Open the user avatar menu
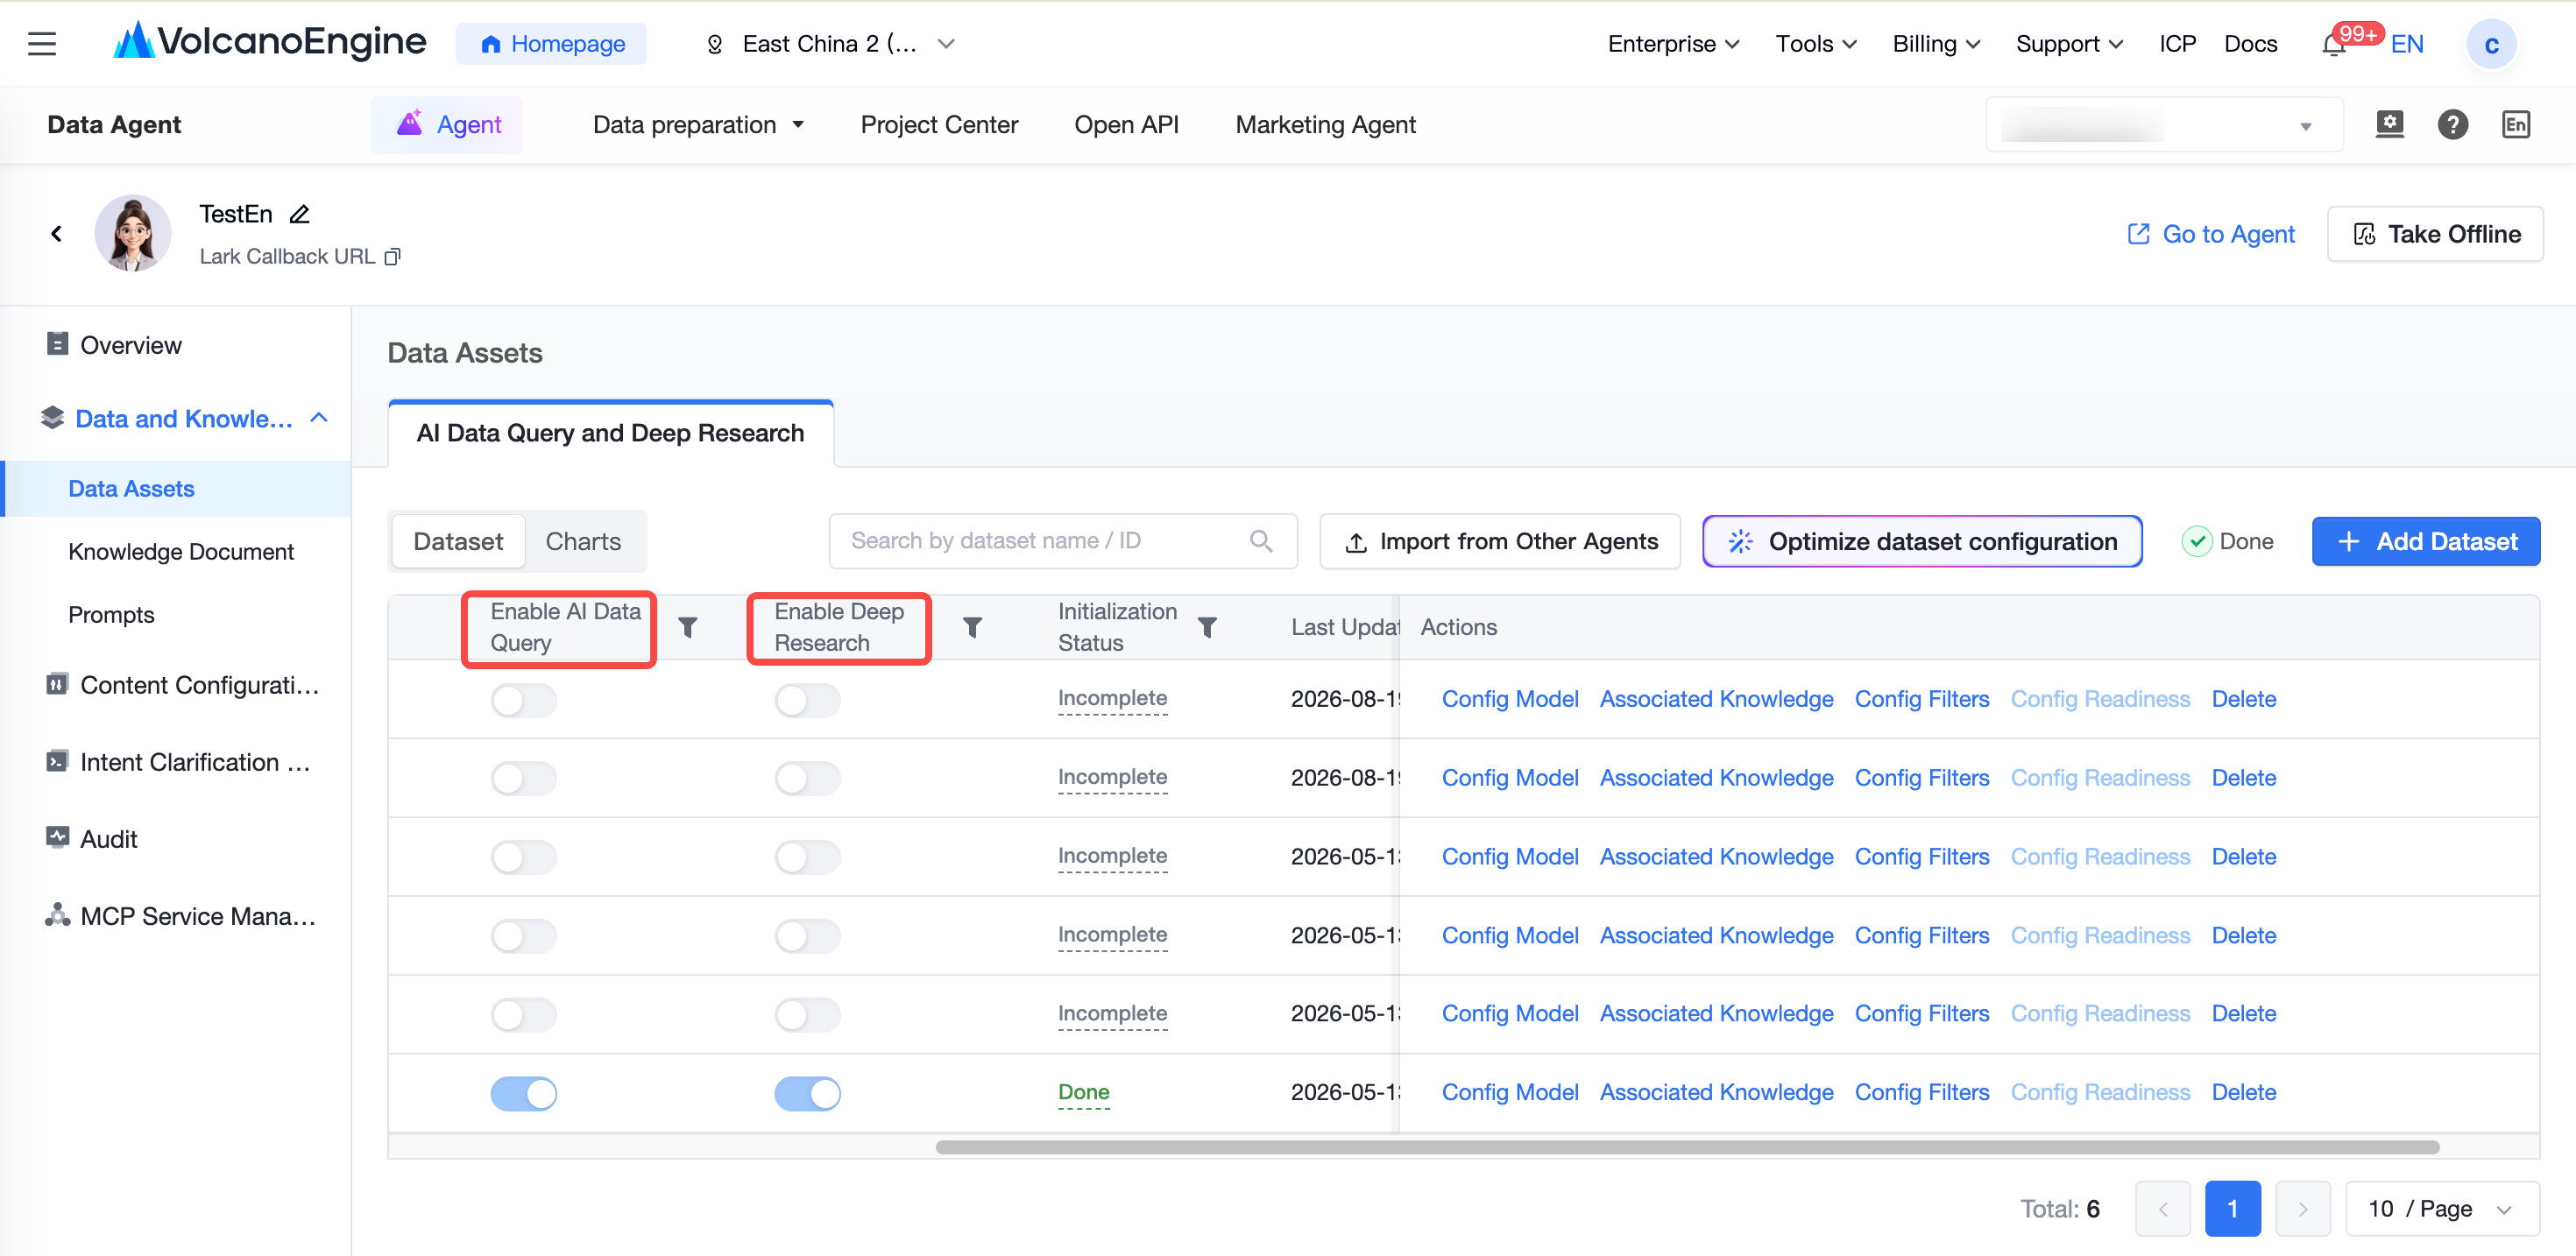The width and height of the screenshot is (2576, 1256). [x=2491, y=45]
